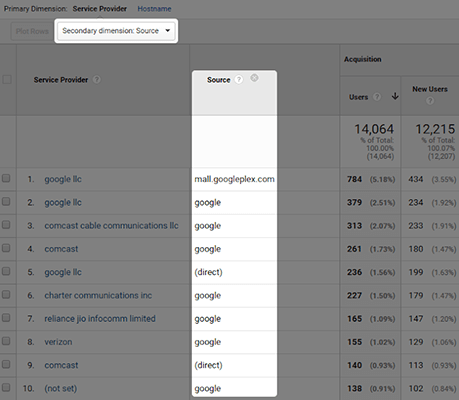Sort by the Service Provider column header
This screenshot has height=400, width=459.
[x=61, y=80]
